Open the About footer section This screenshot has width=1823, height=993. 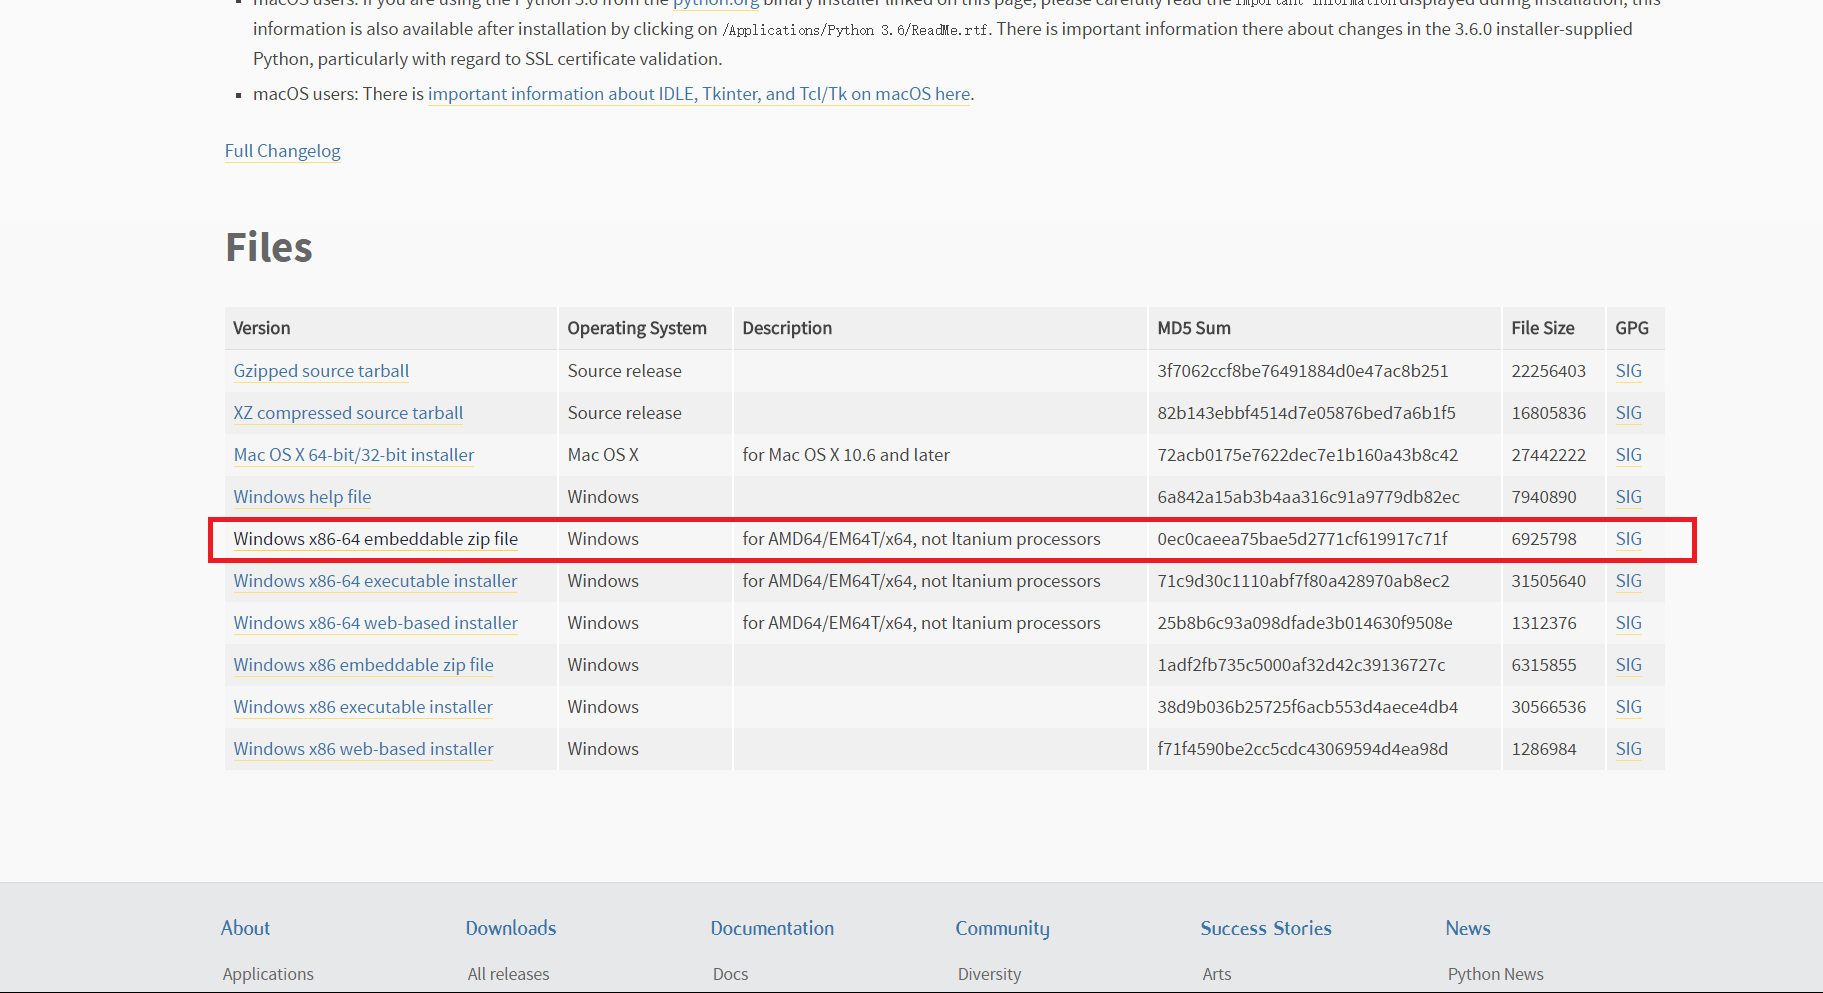tap(245, 928)
